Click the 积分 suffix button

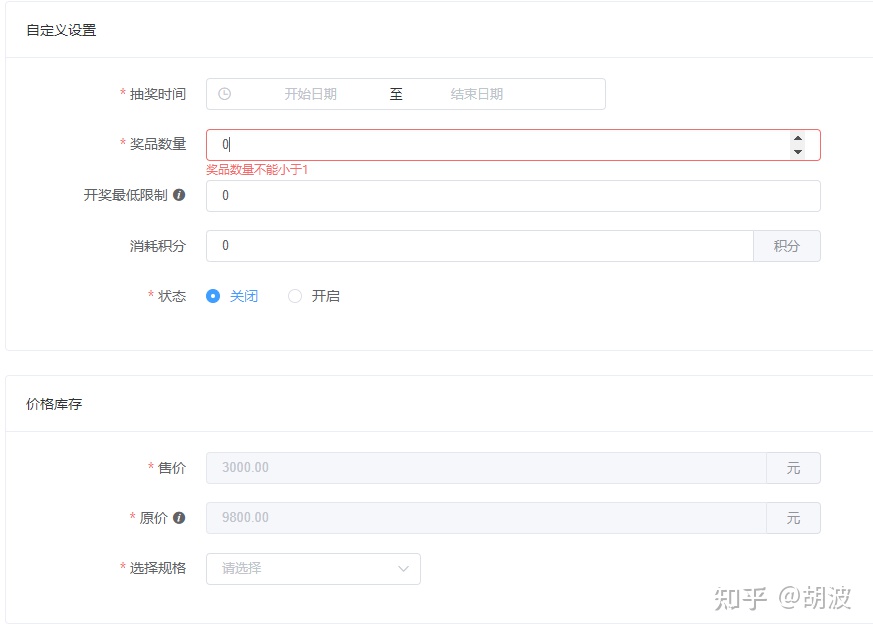click(786, 246)
